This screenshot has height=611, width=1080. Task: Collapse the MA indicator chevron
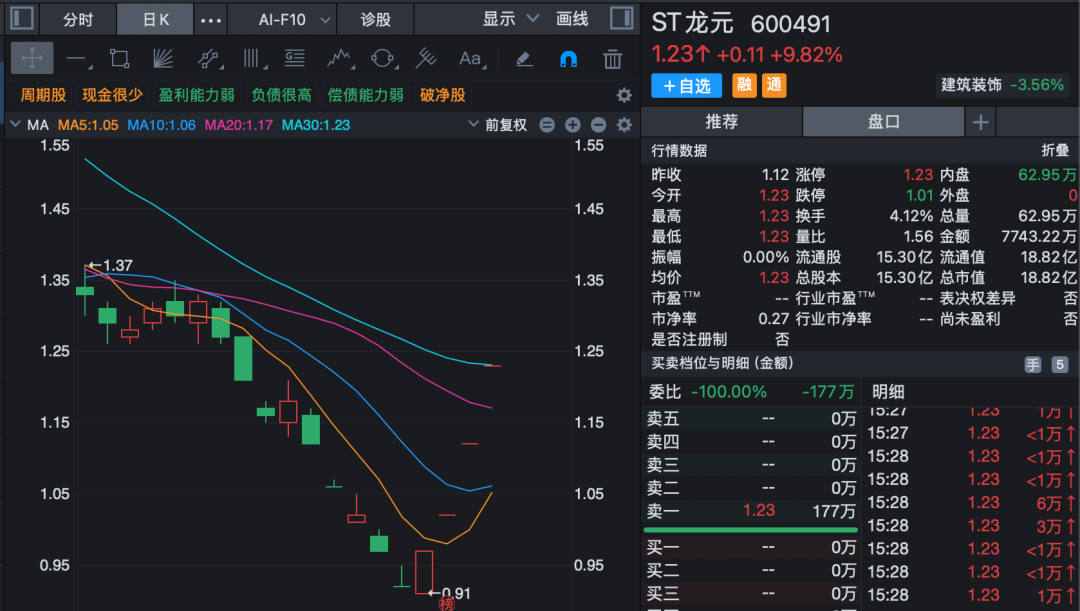pos(15,125)
